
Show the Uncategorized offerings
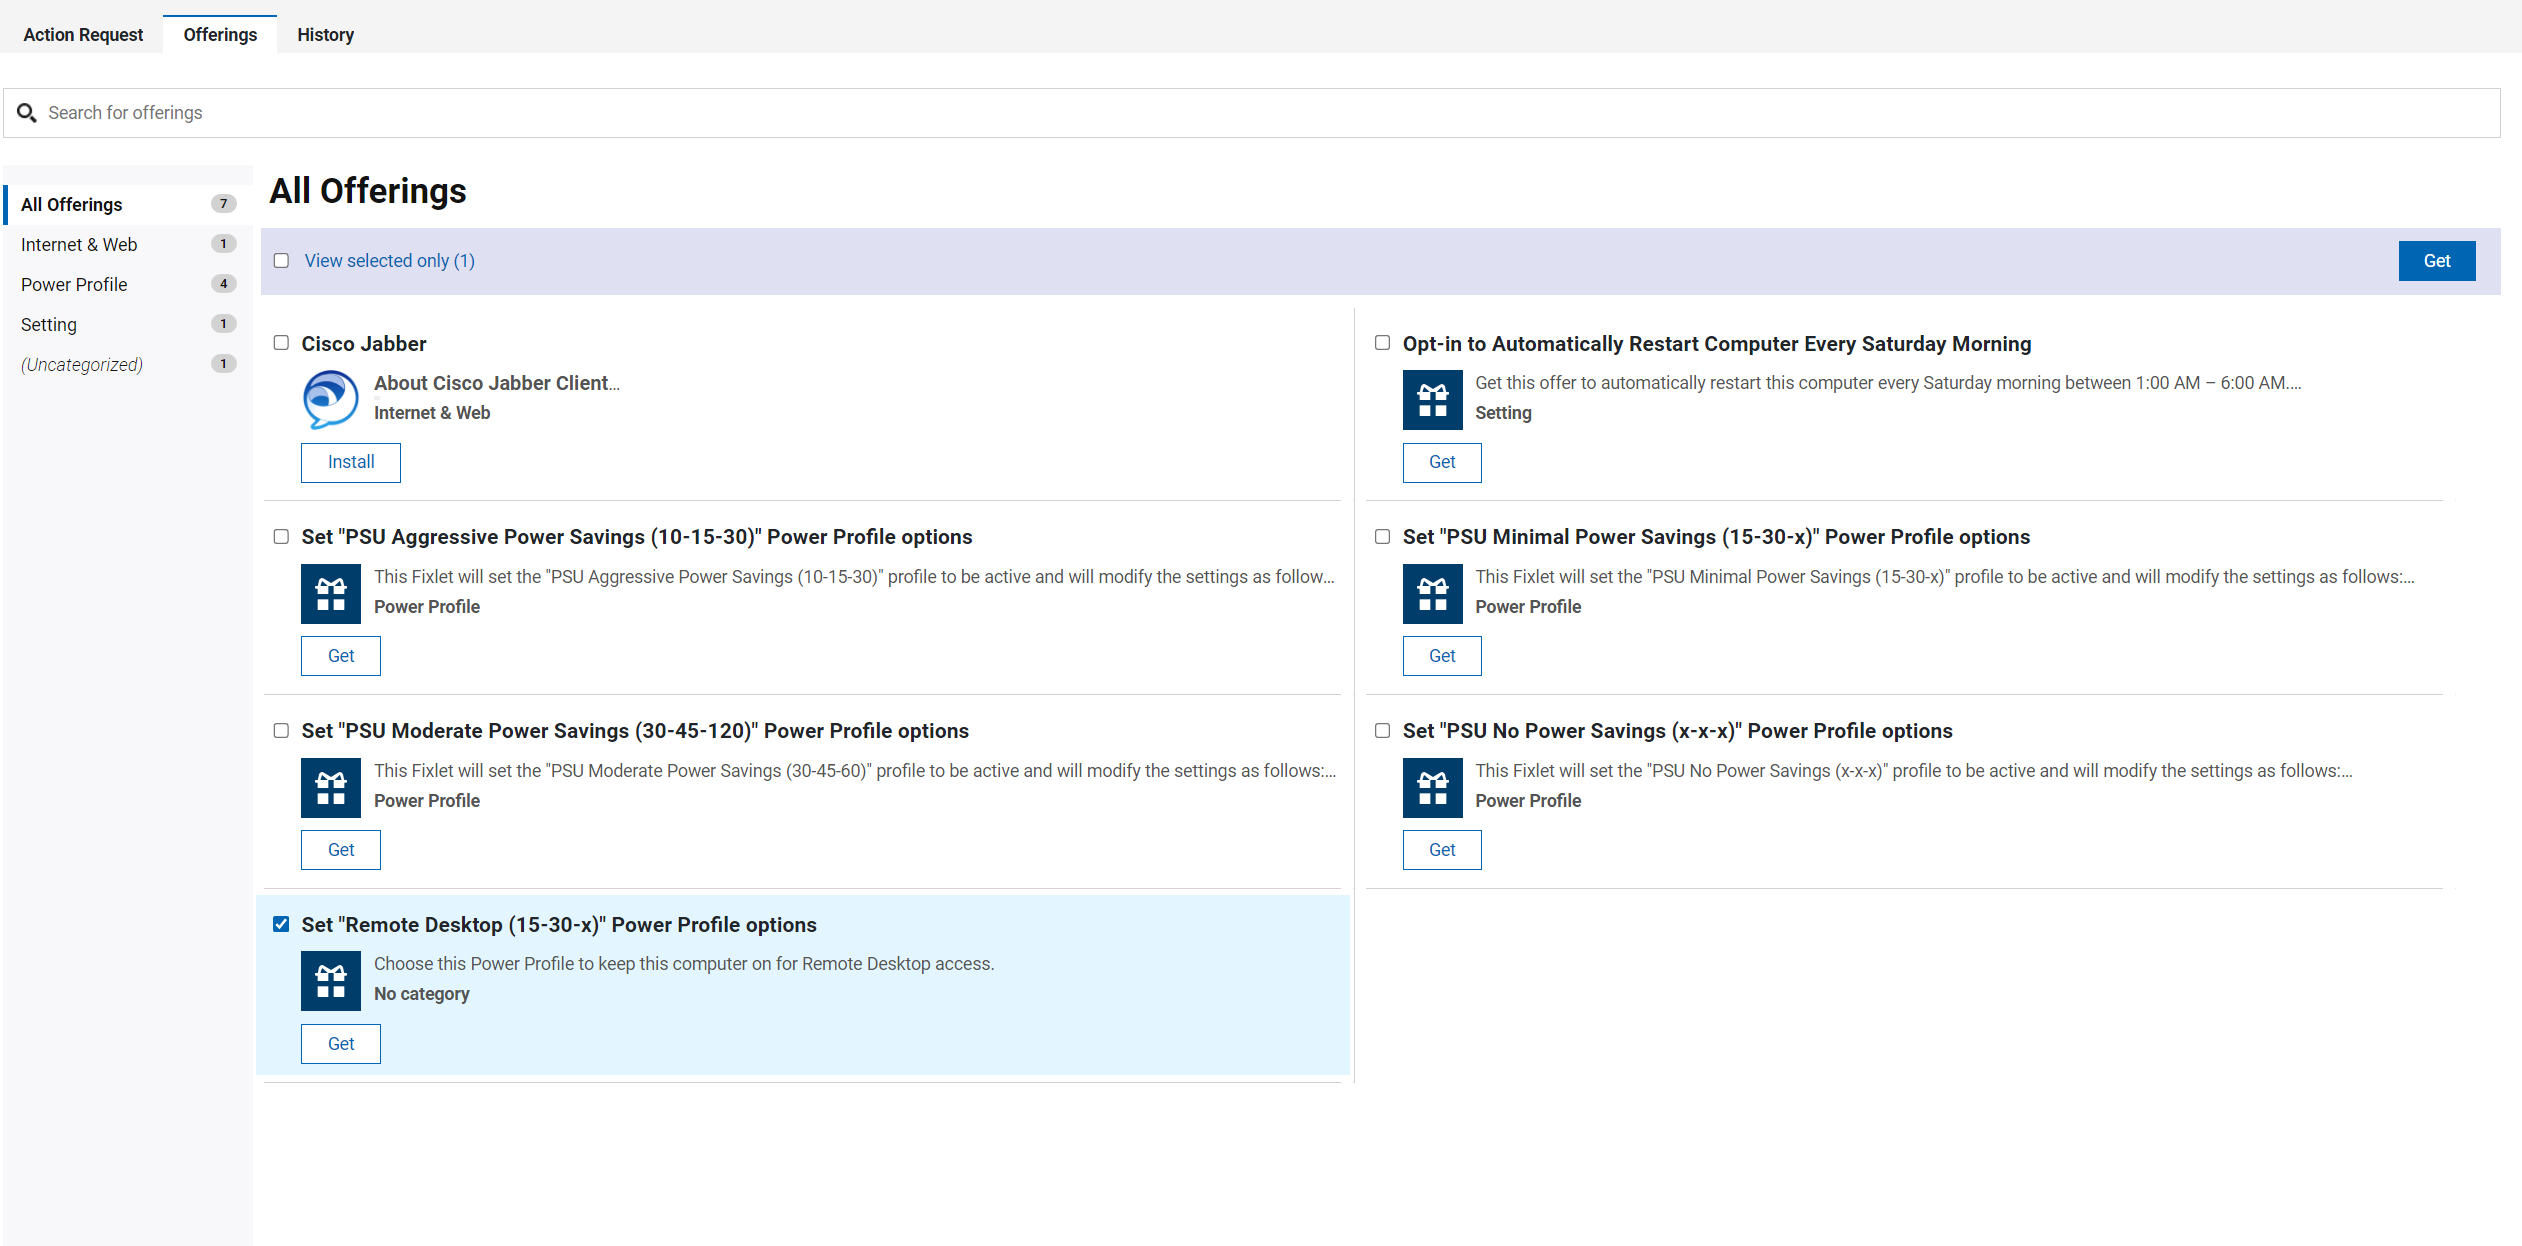82,365
